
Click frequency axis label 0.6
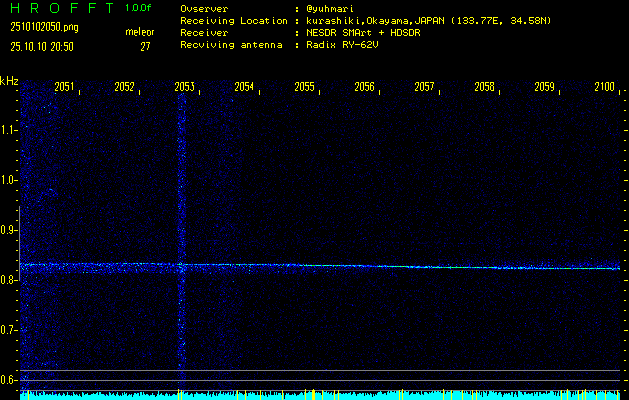coord(9,380)
